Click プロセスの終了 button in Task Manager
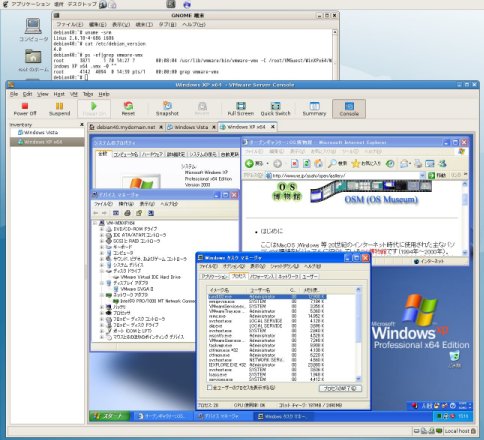484x440 pixels. click(x=340, y=388)
